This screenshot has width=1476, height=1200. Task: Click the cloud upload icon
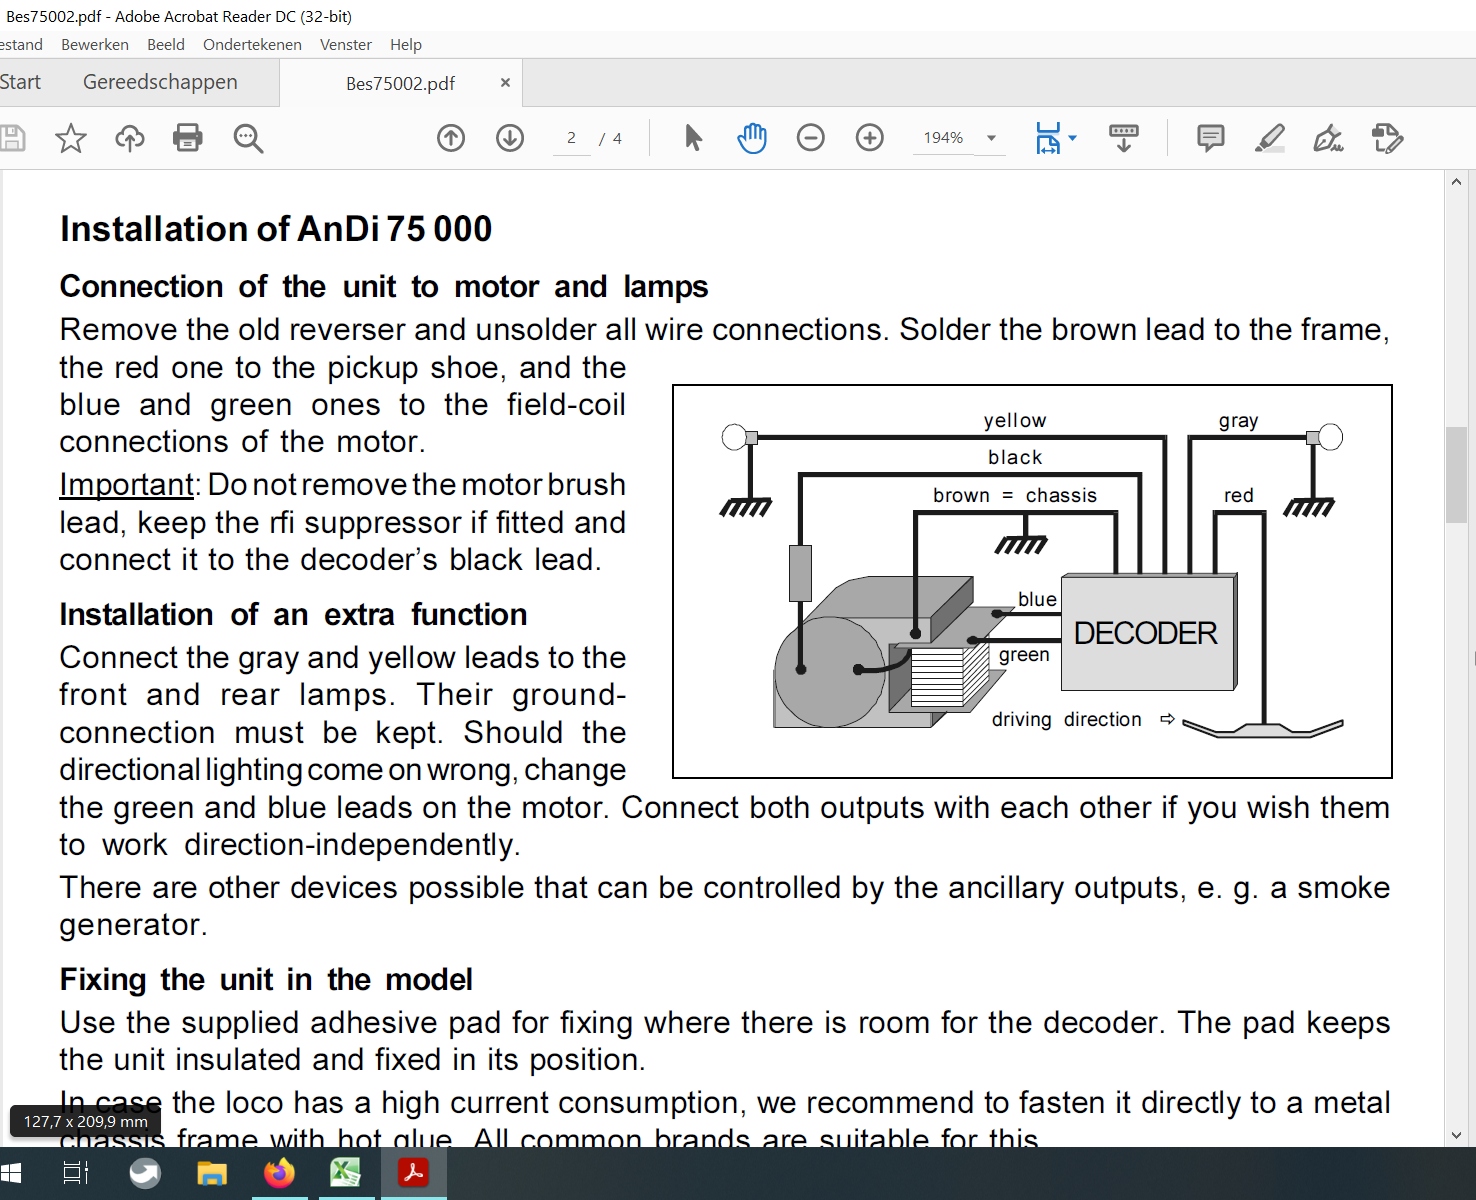(x=130, y=138)
